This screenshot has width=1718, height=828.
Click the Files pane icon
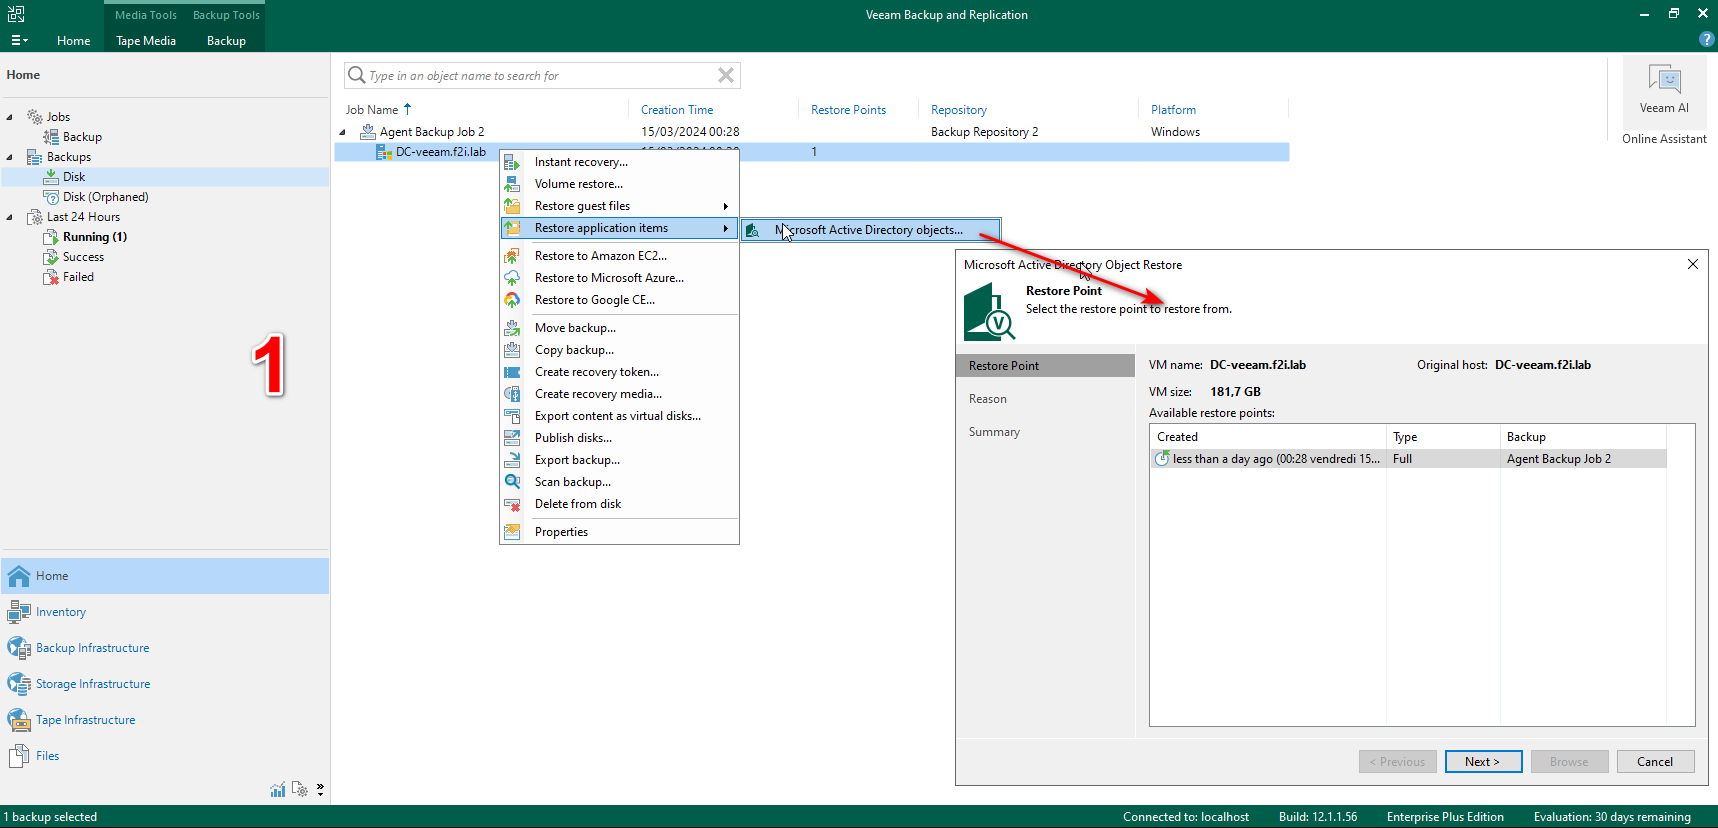[19, 756]
